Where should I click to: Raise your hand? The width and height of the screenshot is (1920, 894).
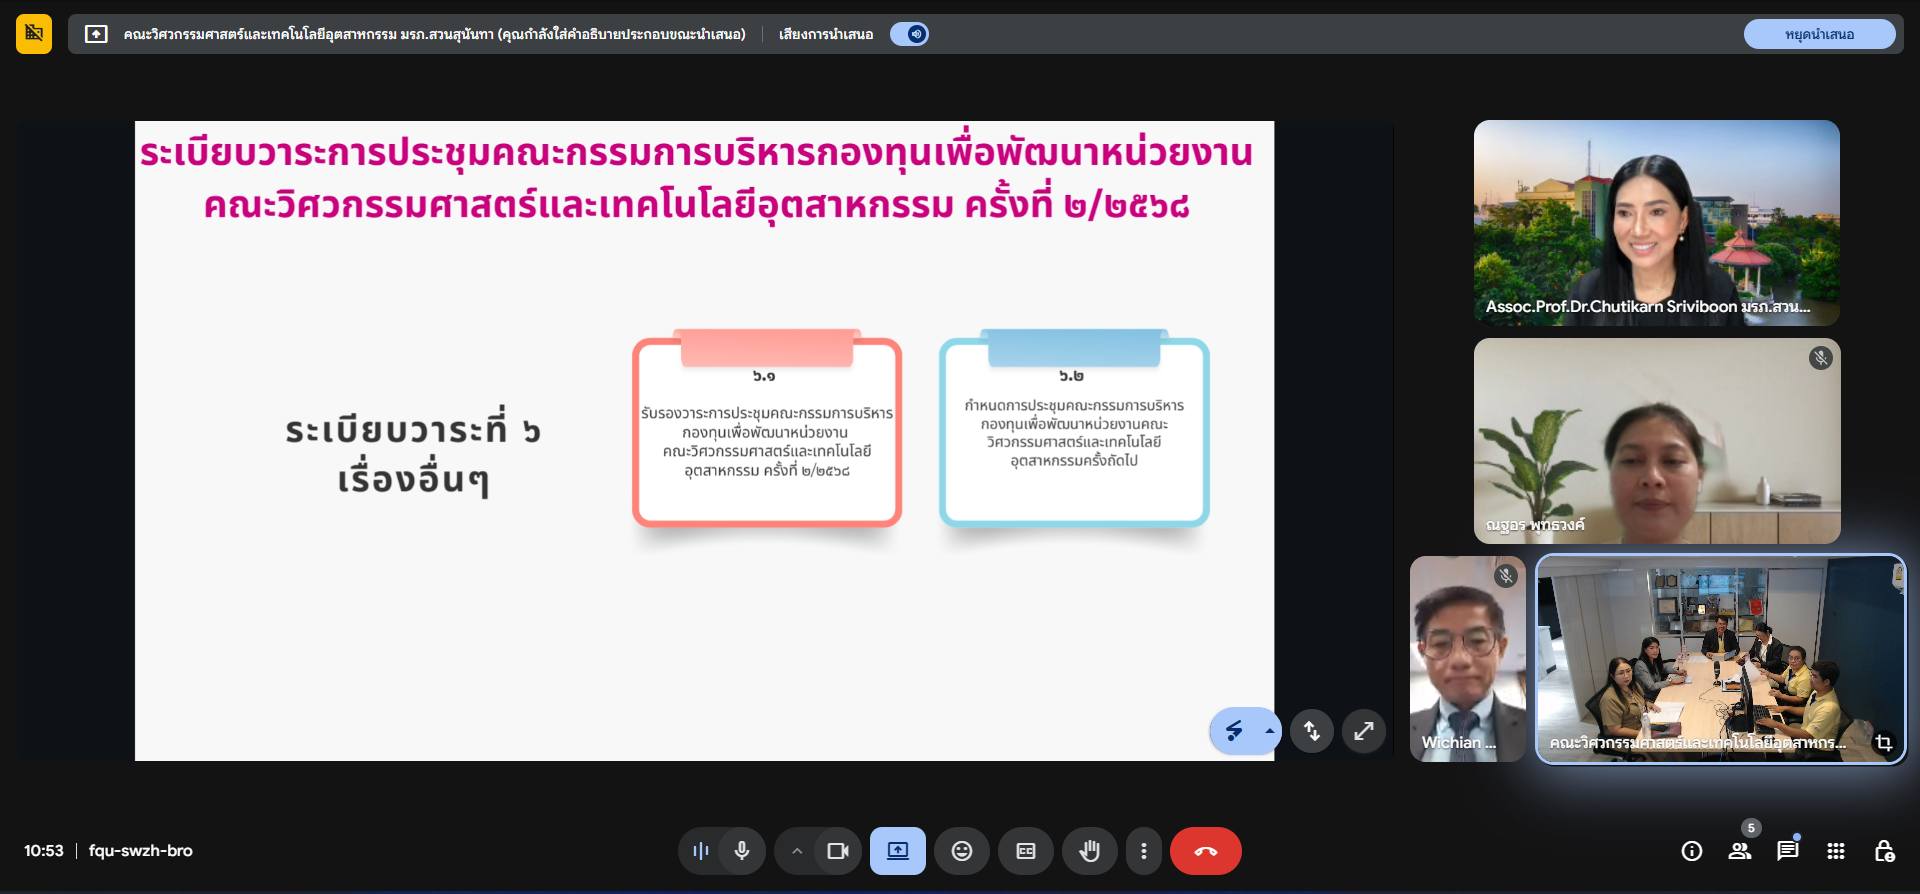tap(1089, 851)
